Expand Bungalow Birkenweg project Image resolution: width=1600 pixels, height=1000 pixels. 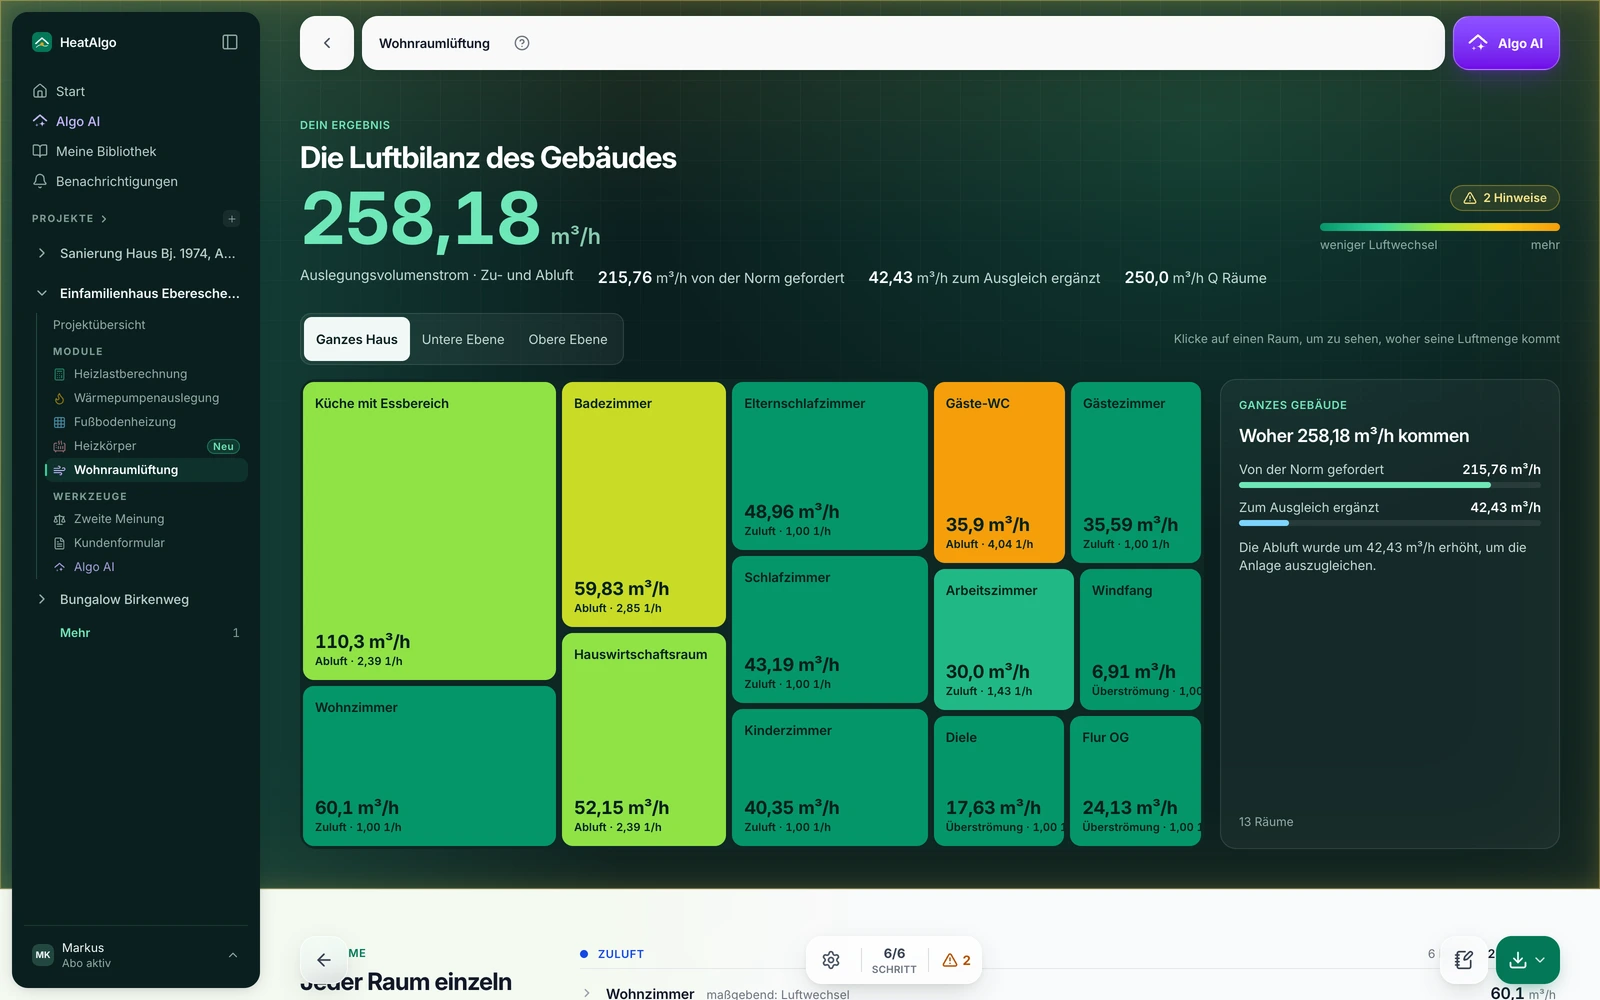coord(41,599)
